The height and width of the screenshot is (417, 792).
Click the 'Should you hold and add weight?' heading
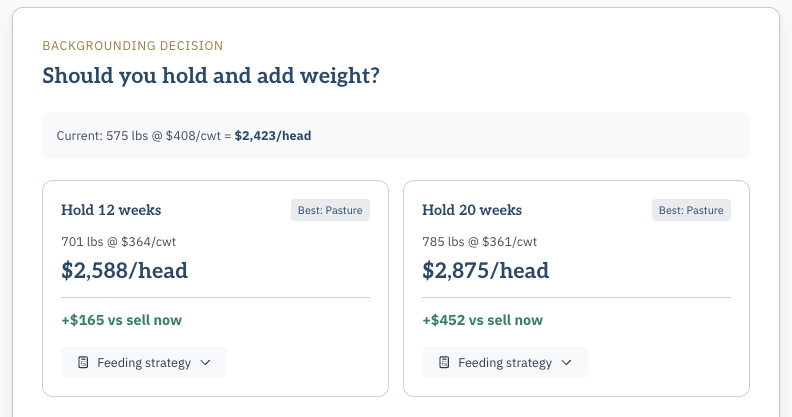(211, 76)
